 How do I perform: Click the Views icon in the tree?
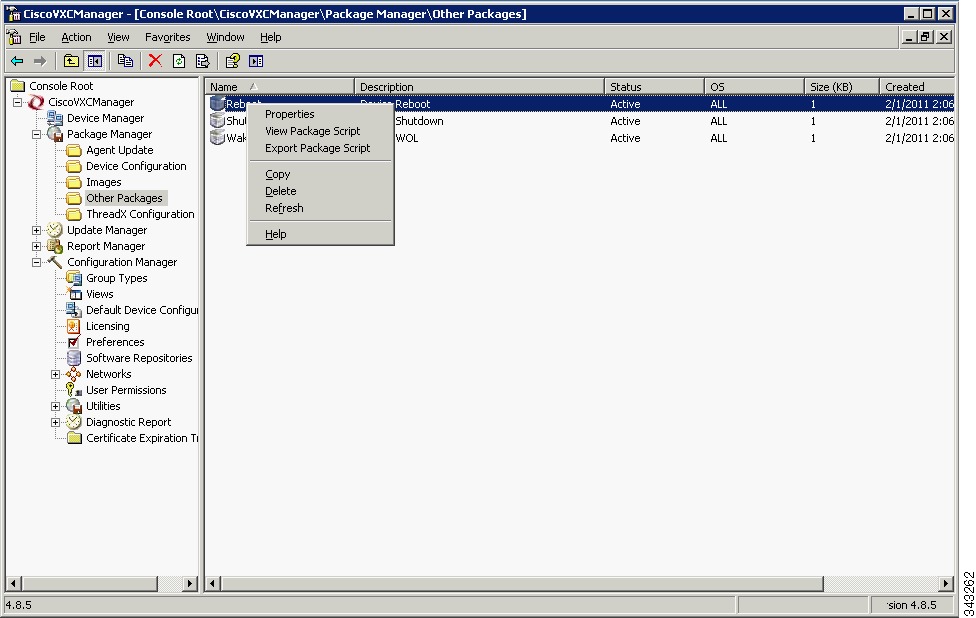[74, 294]
